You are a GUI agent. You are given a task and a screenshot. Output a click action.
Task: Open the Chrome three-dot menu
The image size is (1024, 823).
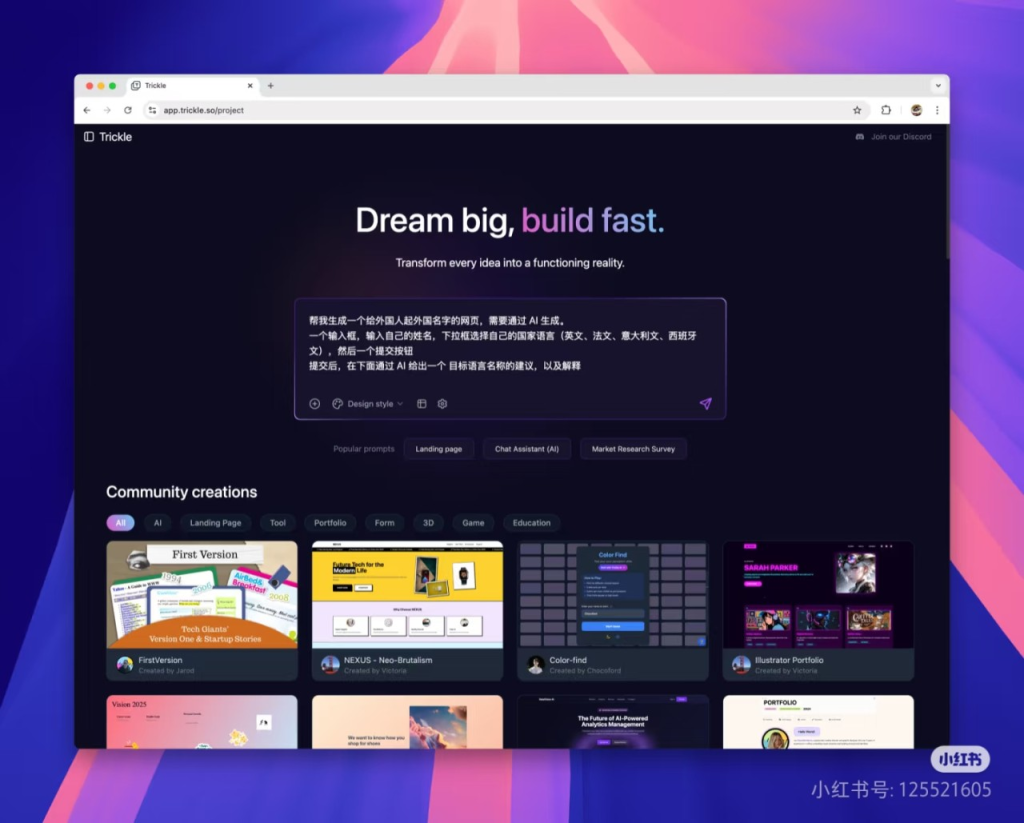937,110
